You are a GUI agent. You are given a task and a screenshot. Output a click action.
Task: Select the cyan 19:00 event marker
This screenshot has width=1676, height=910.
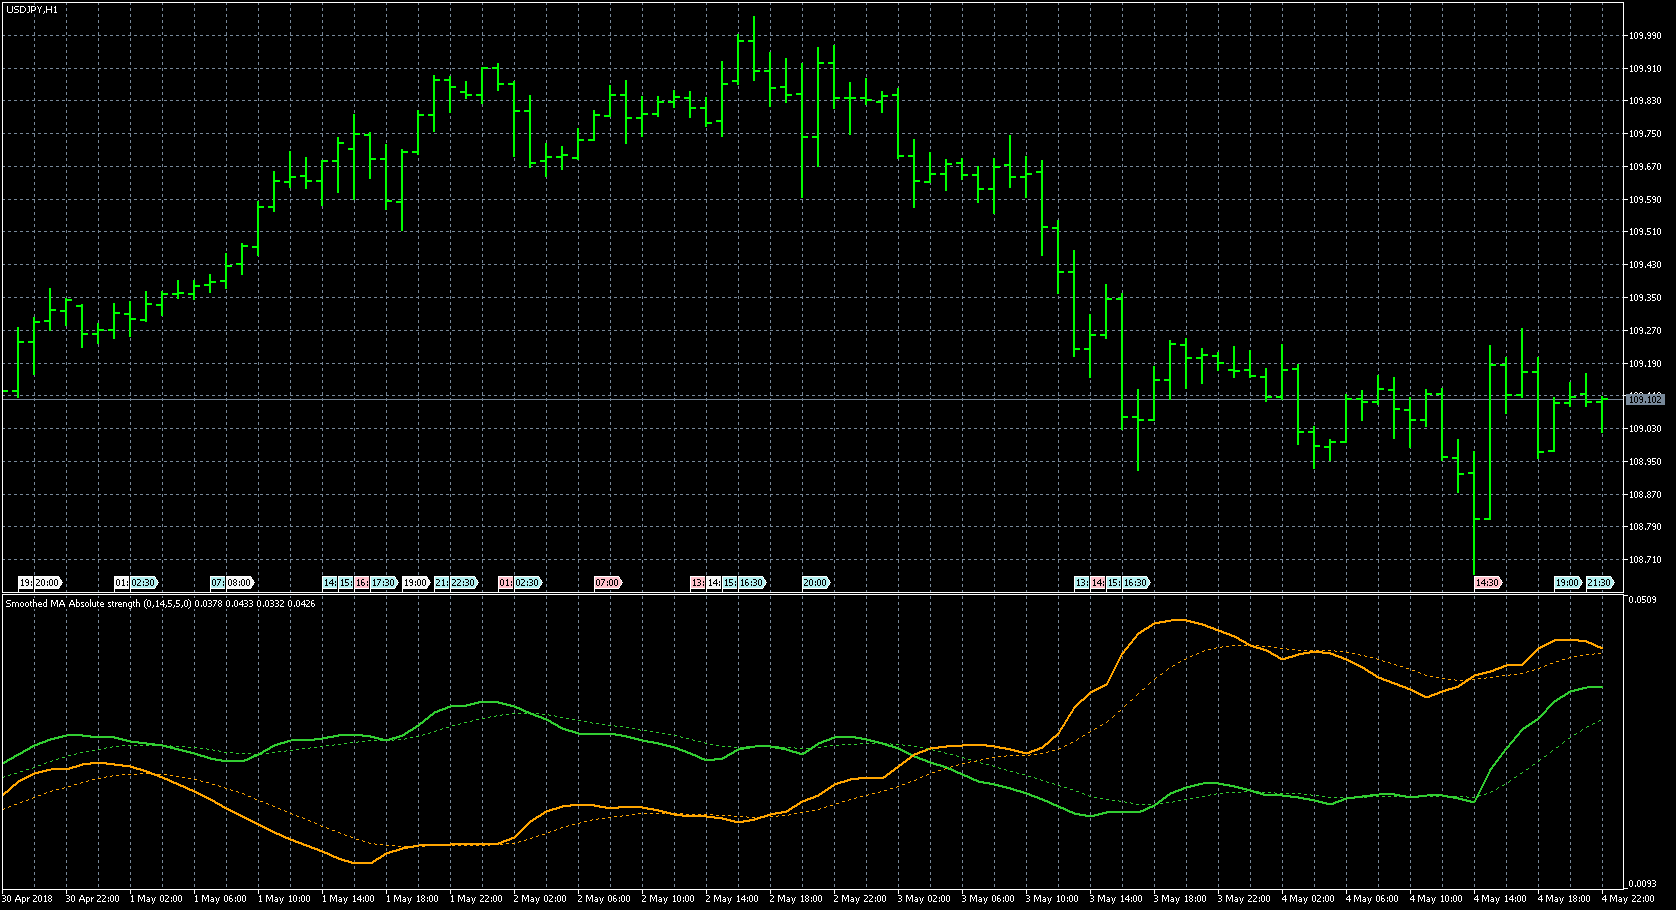pyautogui.click(x=1567, y=583)
